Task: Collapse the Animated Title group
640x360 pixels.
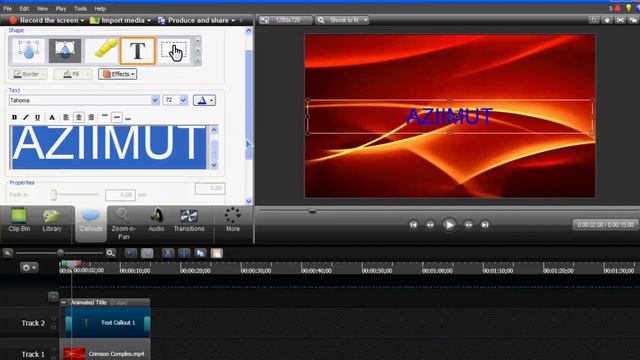Action: (x=64, y=302)
